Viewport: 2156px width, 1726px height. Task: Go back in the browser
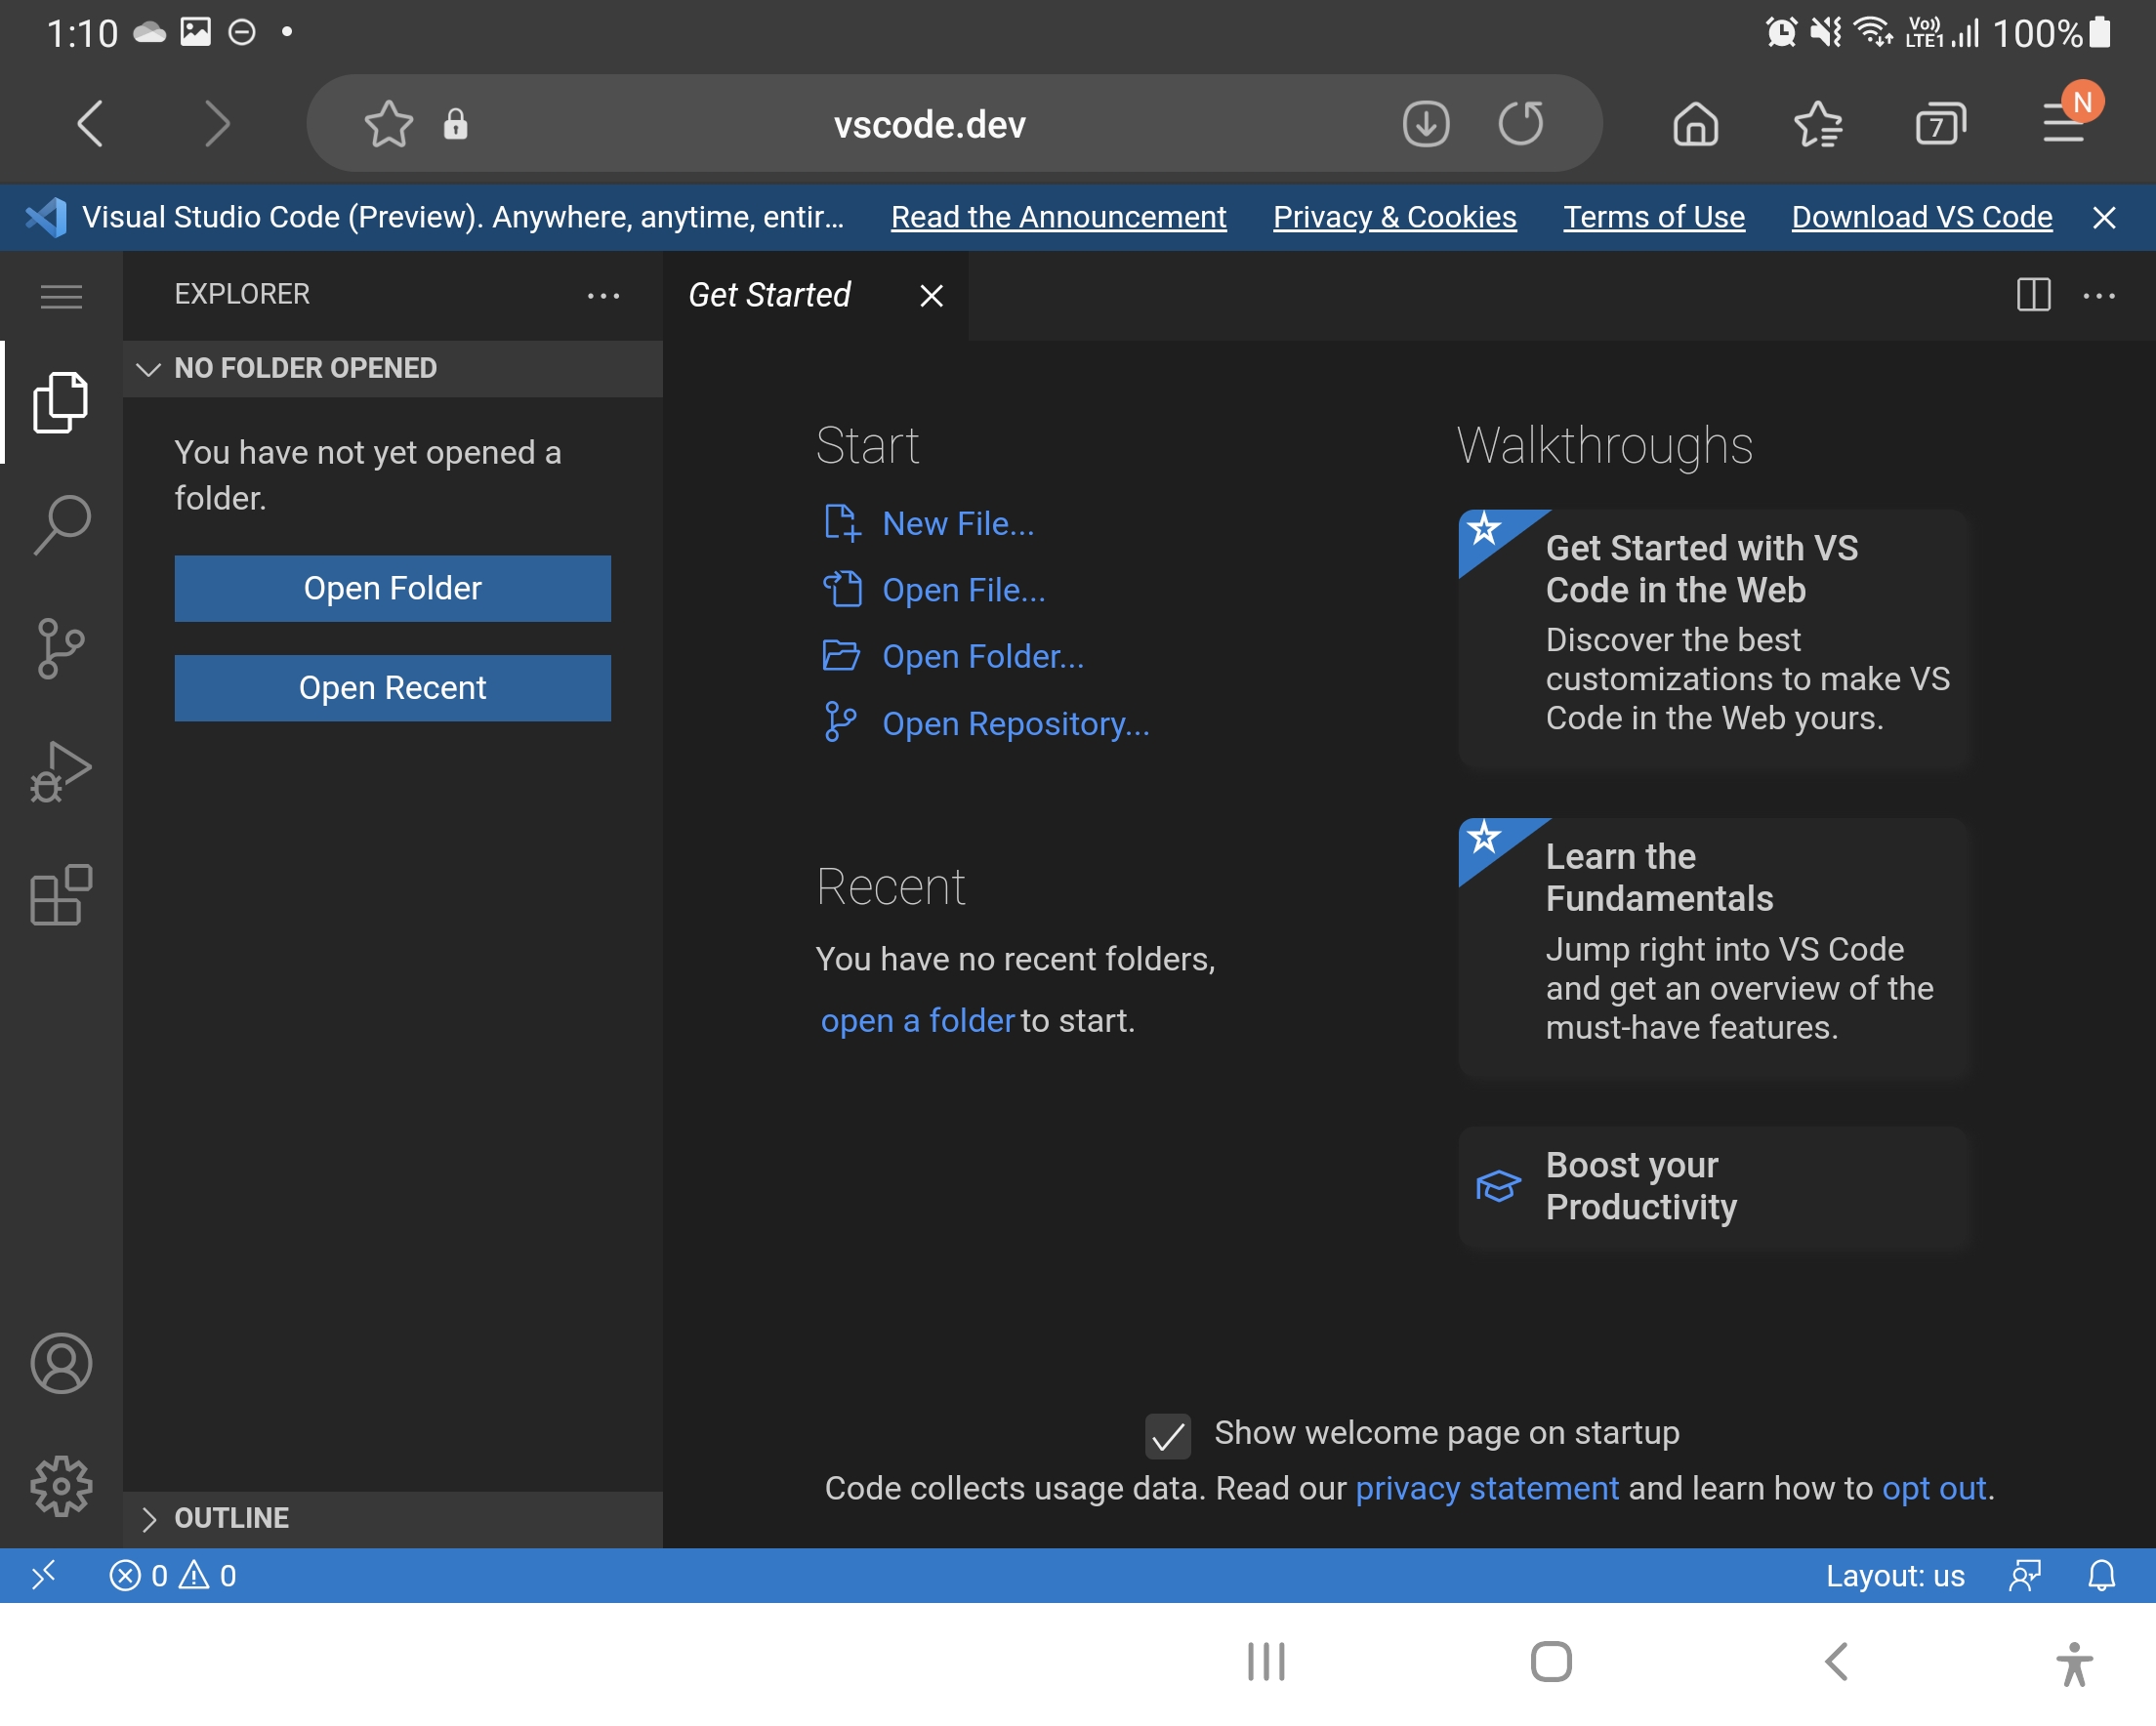click(90, 124)
